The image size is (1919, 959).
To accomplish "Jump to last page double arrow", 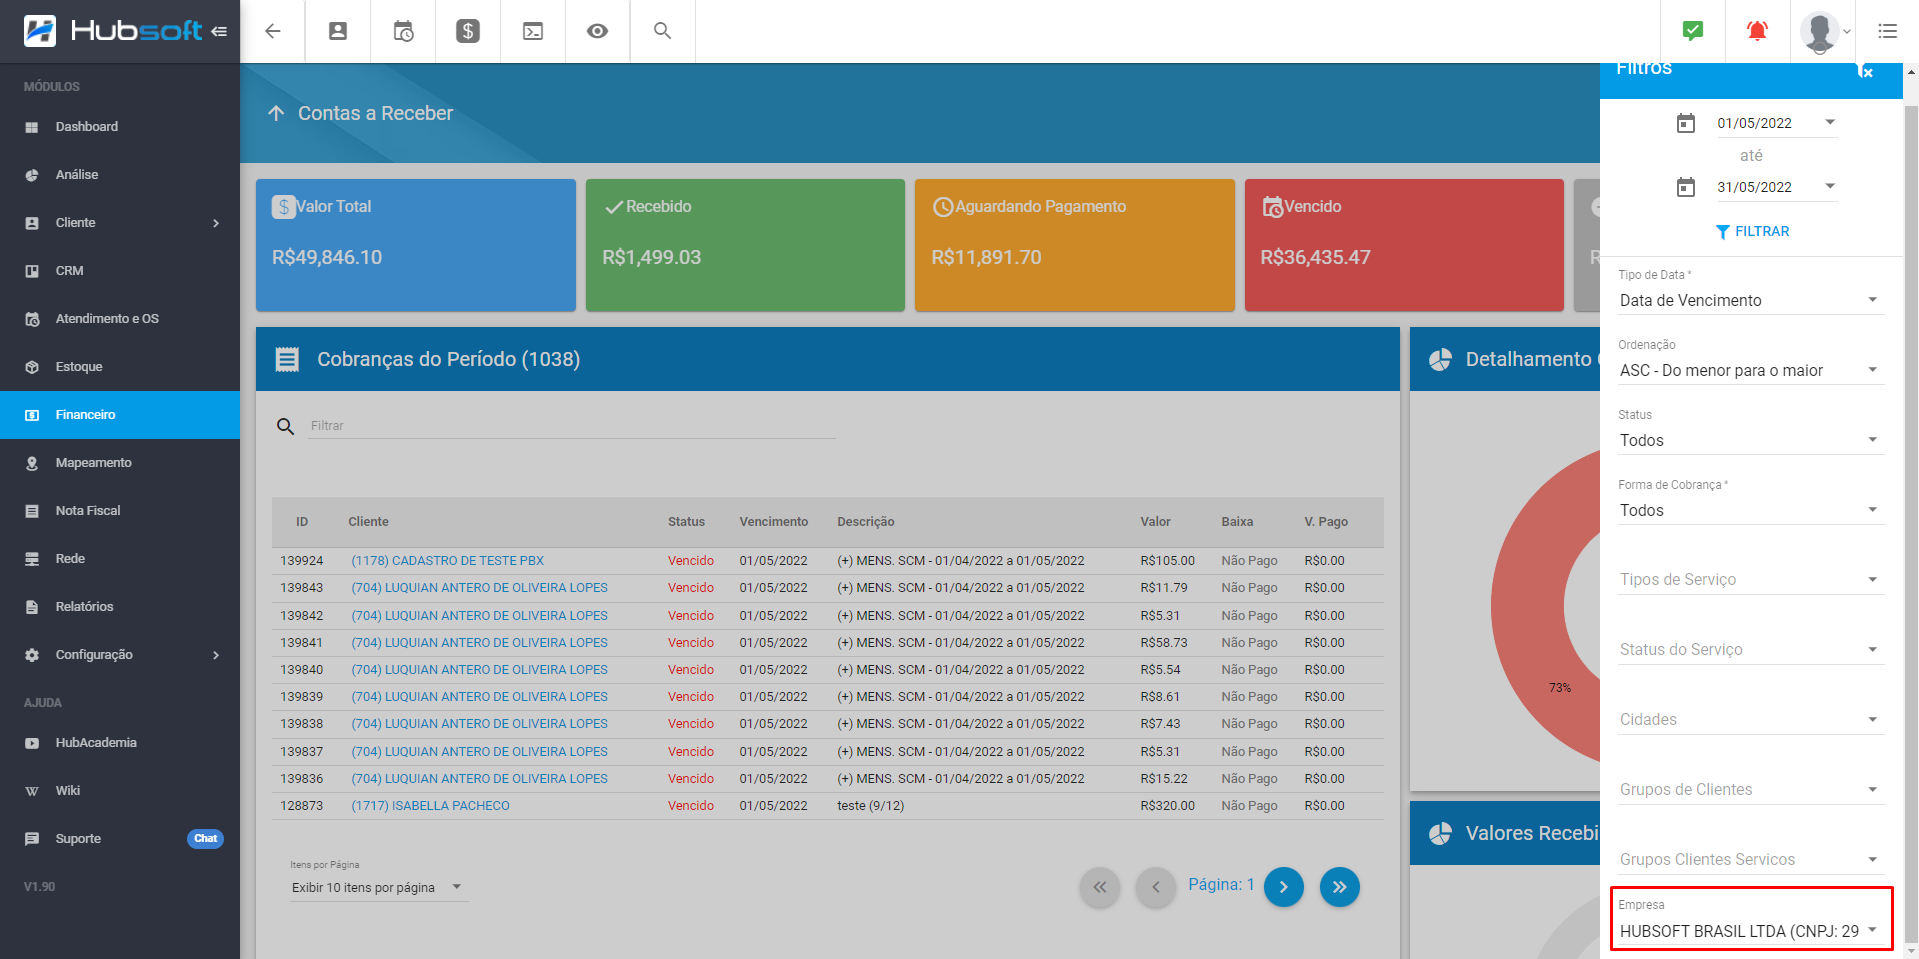I will pos(1340,887).
